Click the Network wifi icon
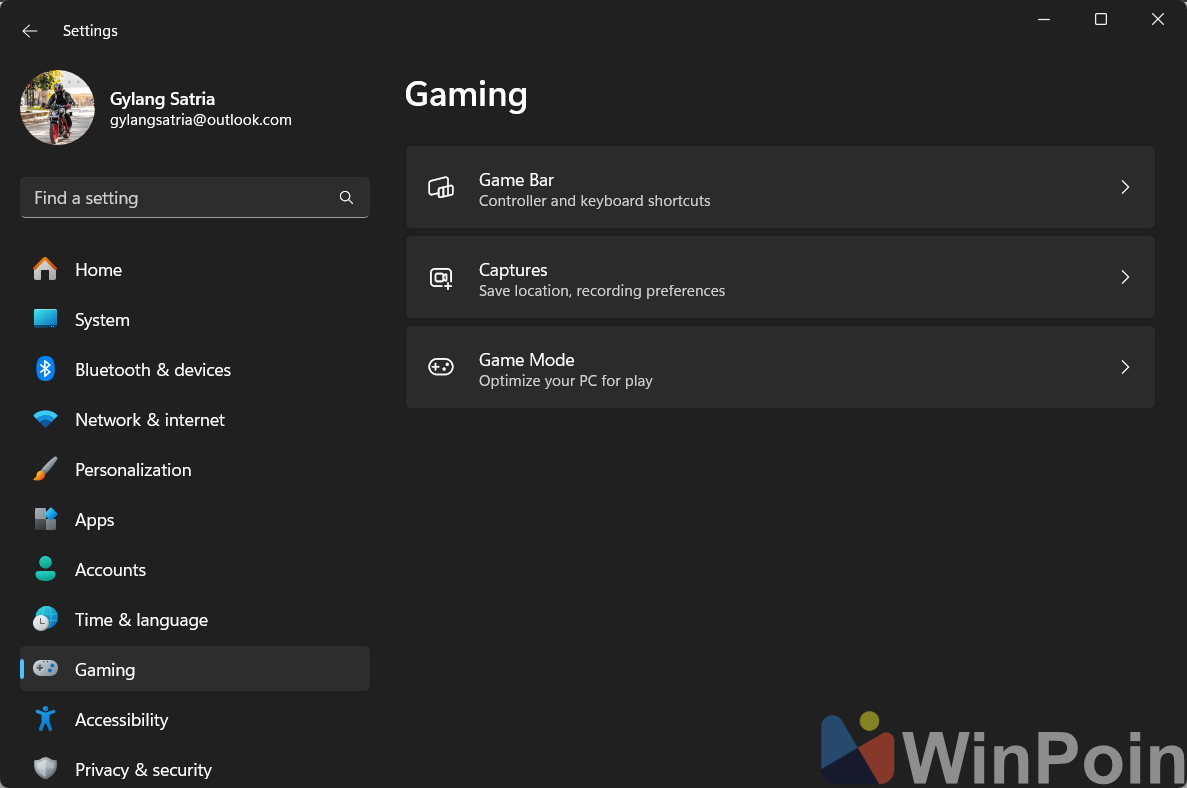 [x=45, y=419]
